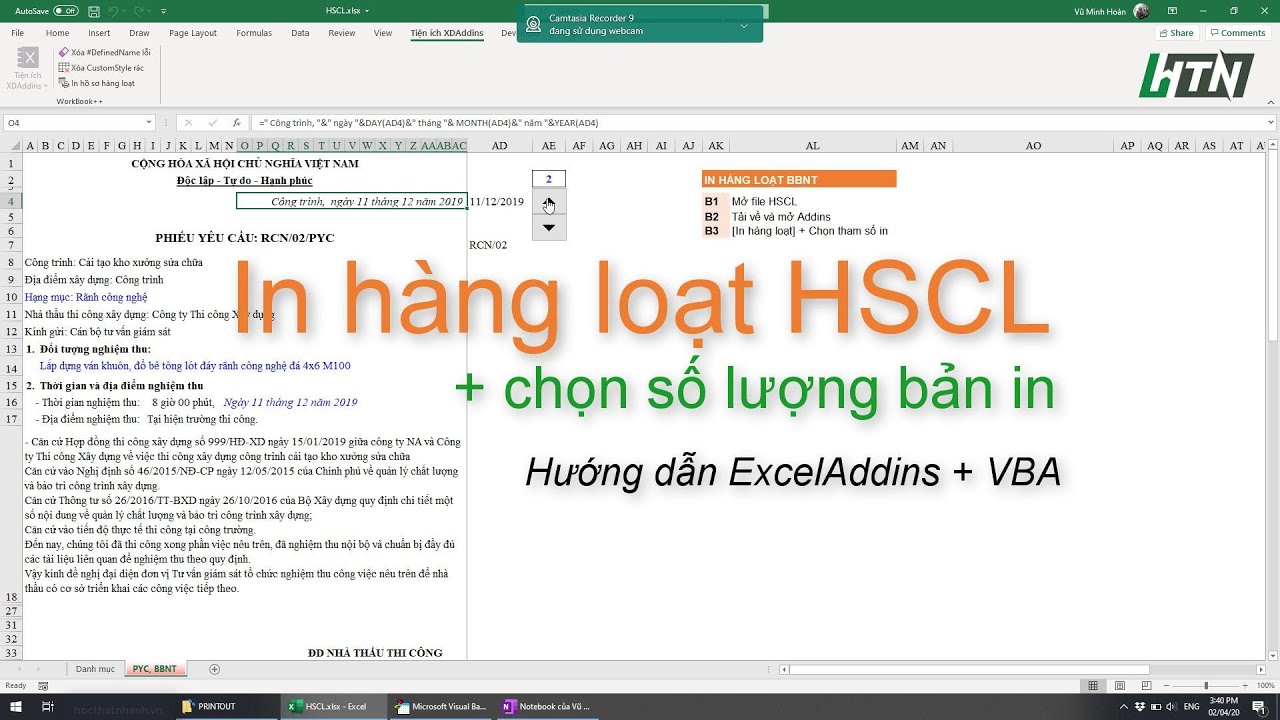This screenshot has width=1280, height=720.
Task: Click the Save disk icon
Action: 93,11
